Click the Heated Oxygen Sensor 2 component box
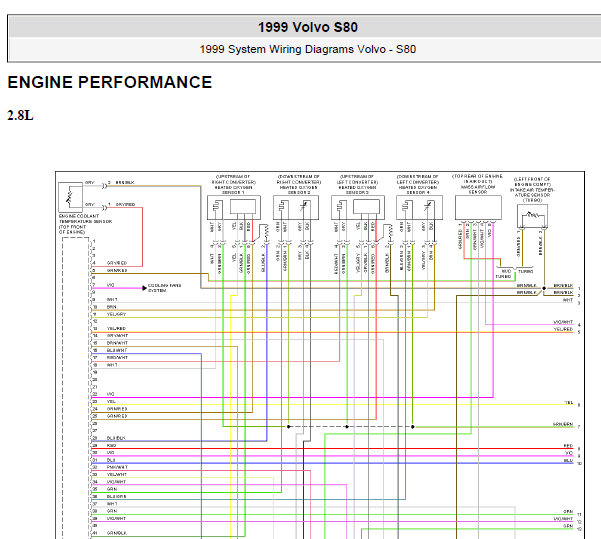 coord(296,207)
